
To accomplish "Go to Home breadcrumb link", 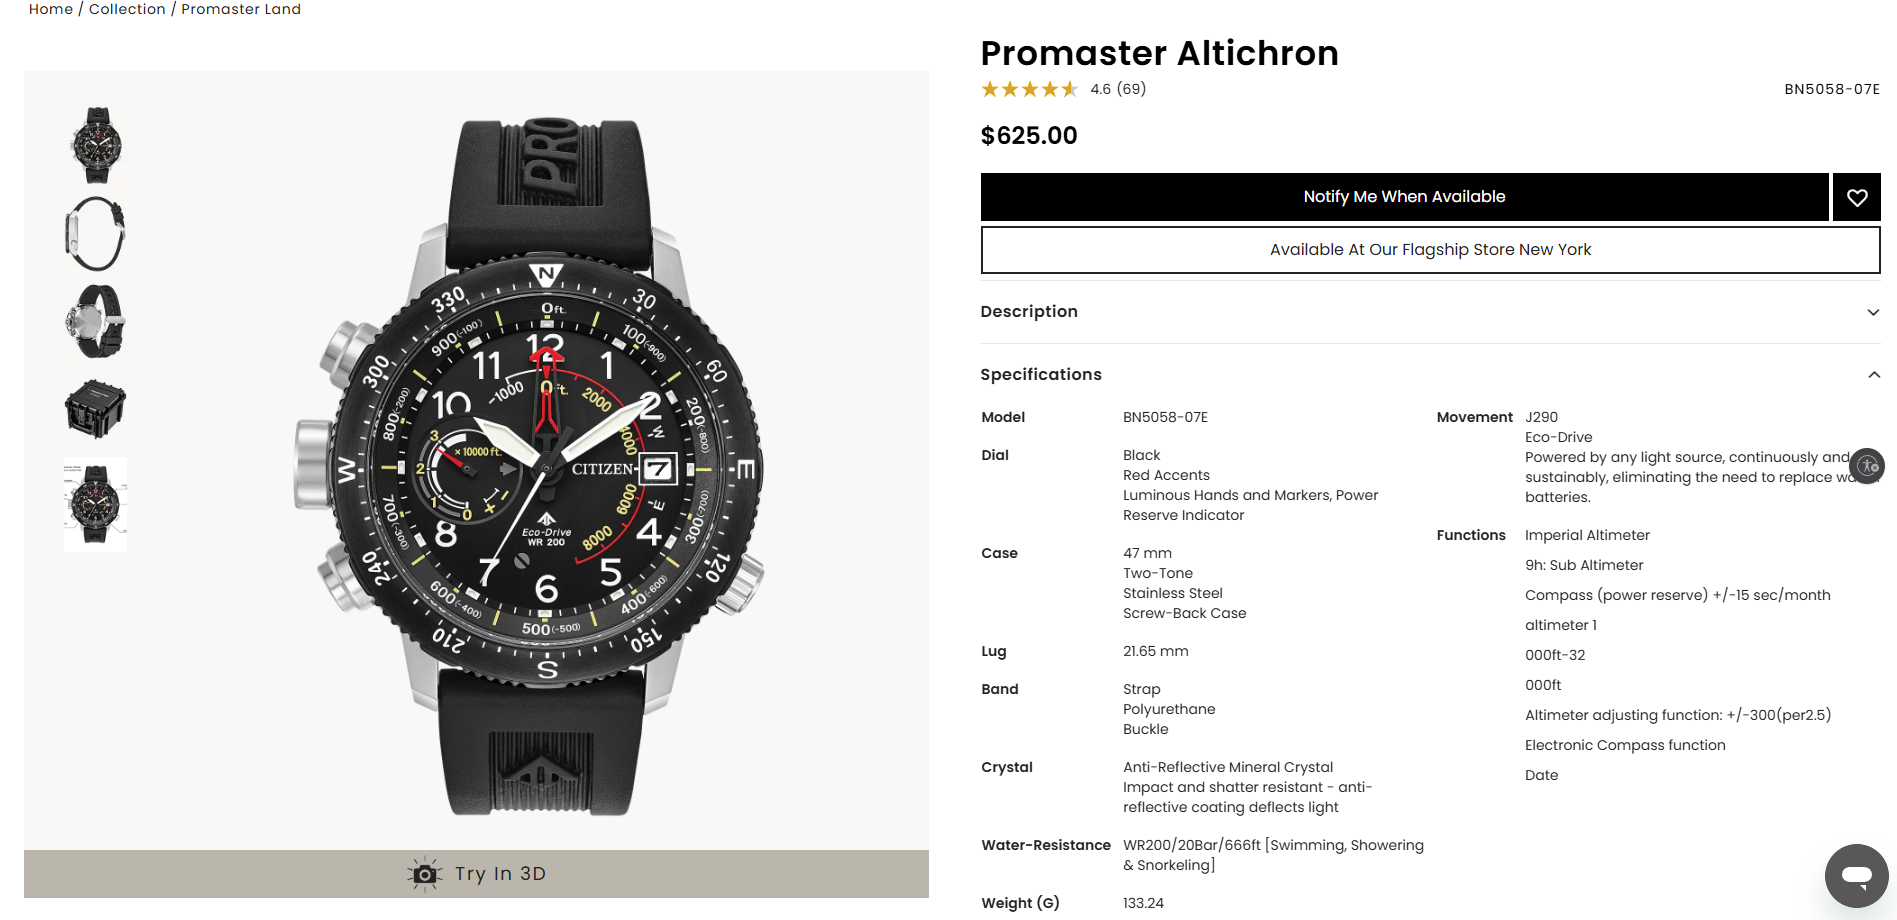I will (51, 9).
